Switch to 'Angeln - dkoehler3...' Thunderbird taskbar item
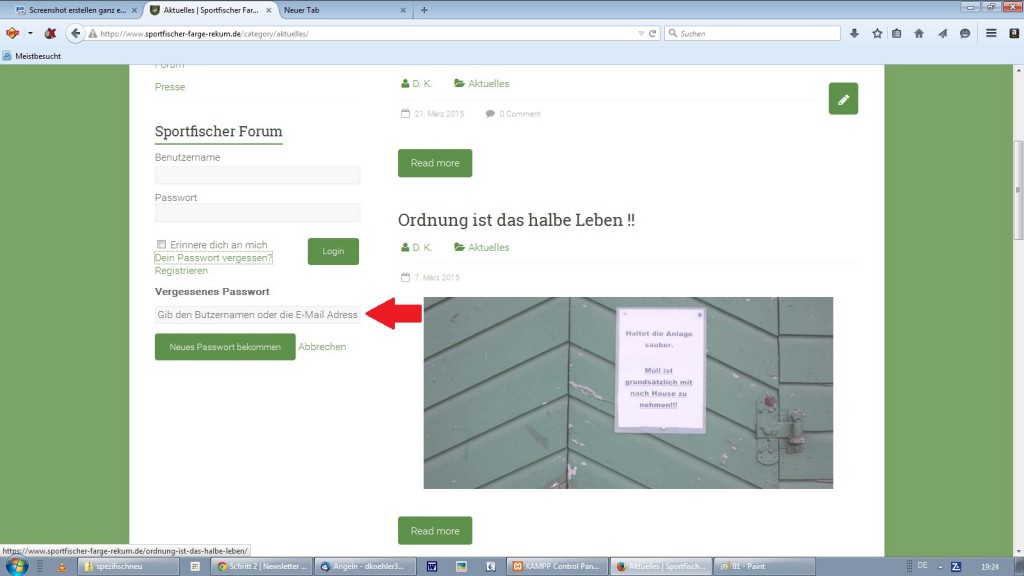Viewport: 1024px width, 576px height. click(364, 566)
